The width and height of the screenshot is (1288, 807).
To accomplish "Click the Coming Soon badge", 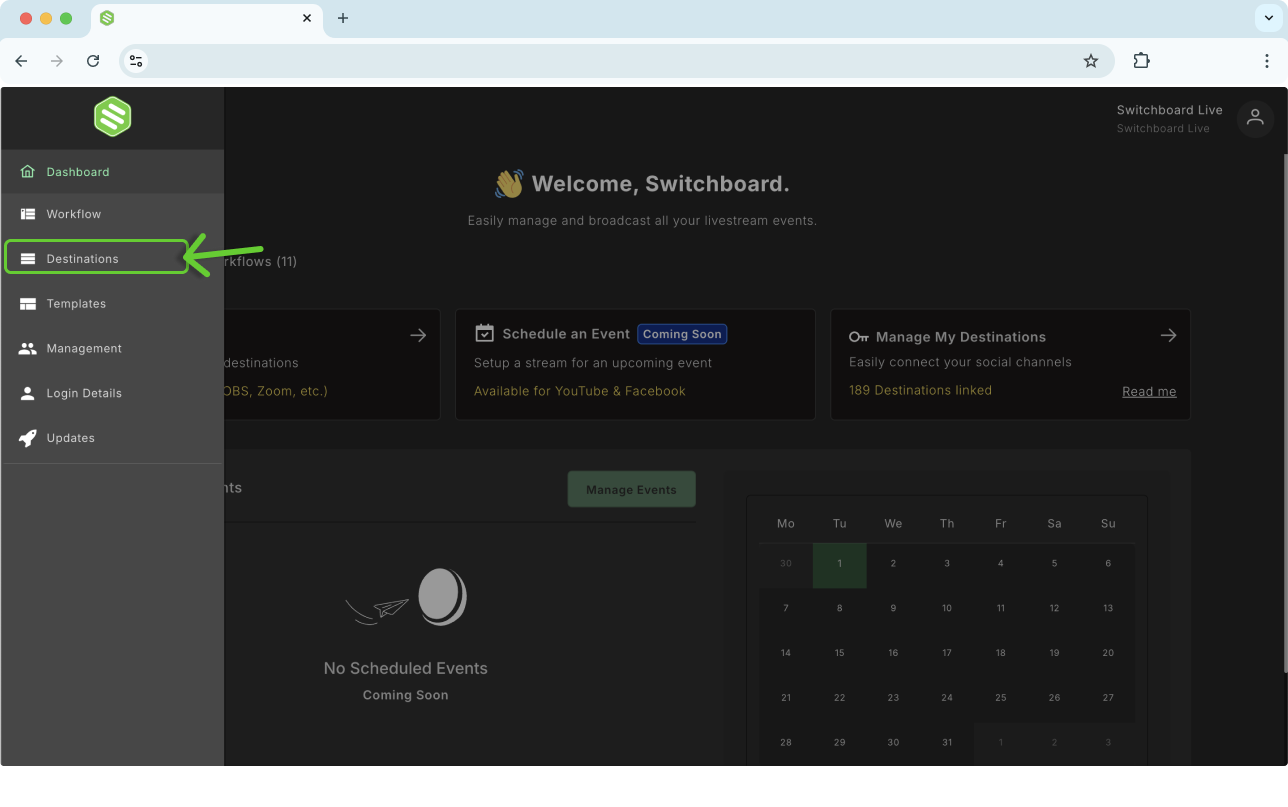I will pyautogui.click(x=683, y=334).
